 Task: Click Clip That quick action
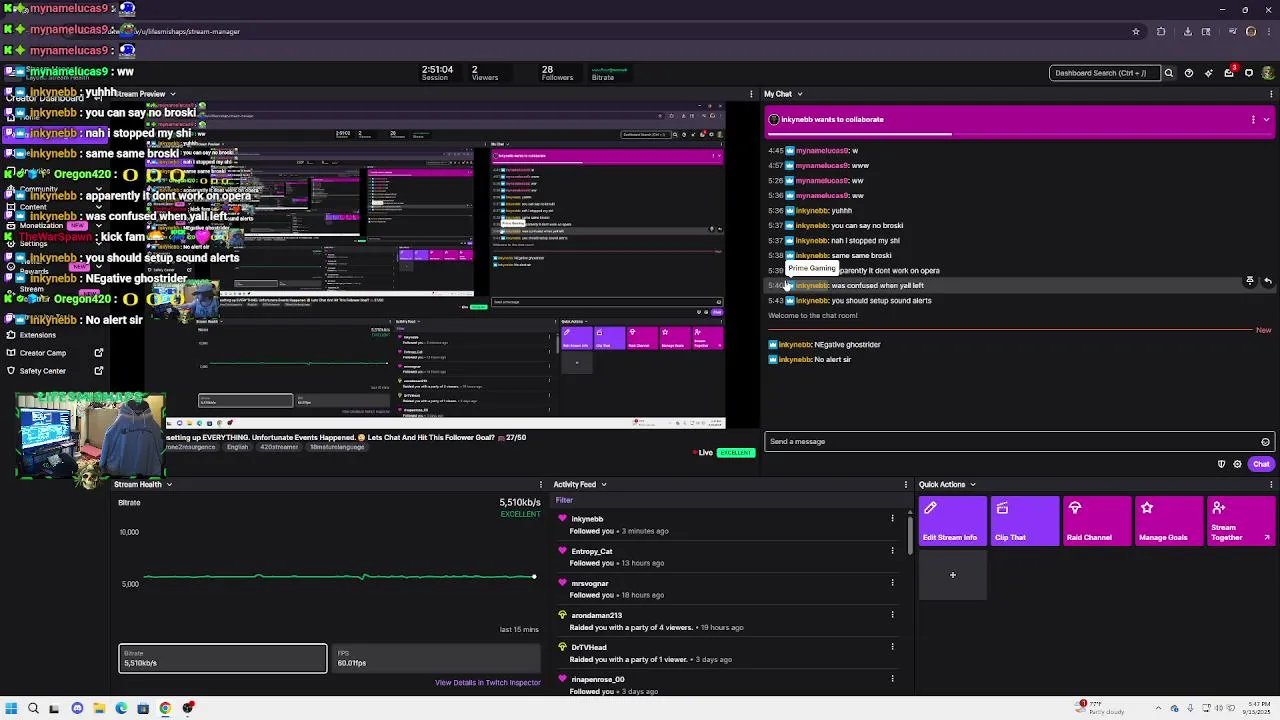pos(1025,521)
